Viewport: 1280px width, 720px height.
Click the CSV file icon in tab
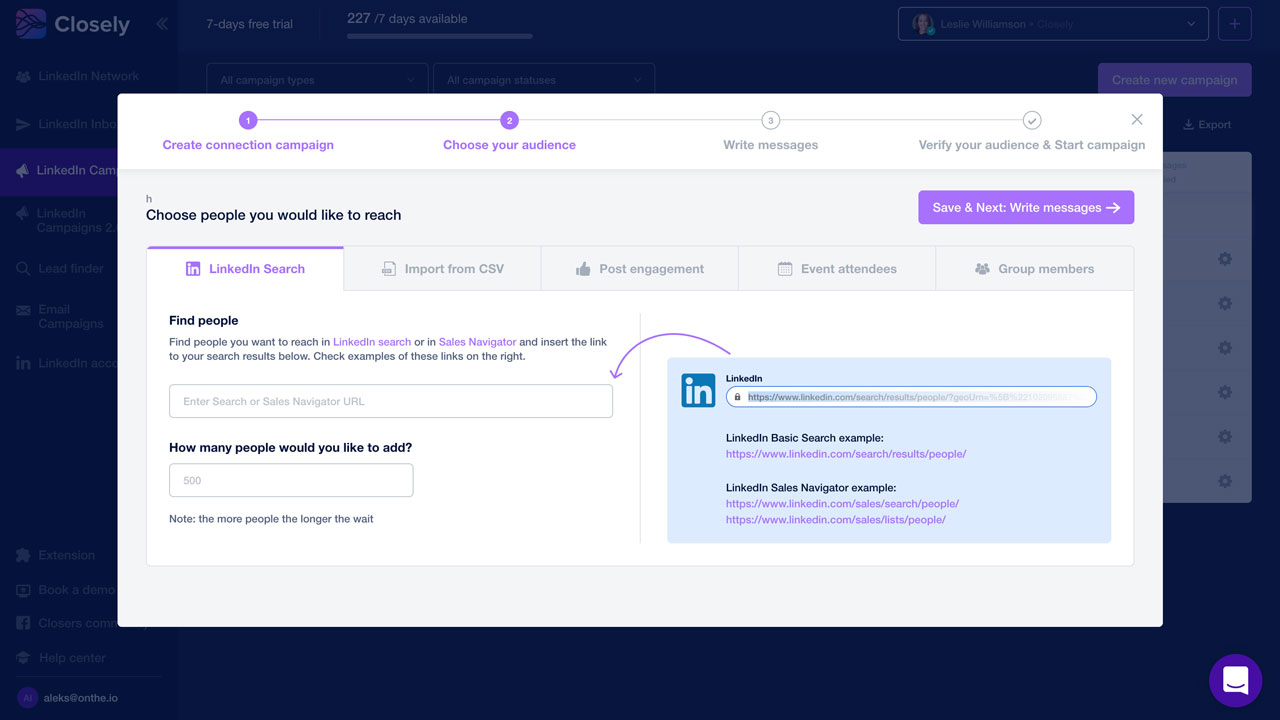389,269
